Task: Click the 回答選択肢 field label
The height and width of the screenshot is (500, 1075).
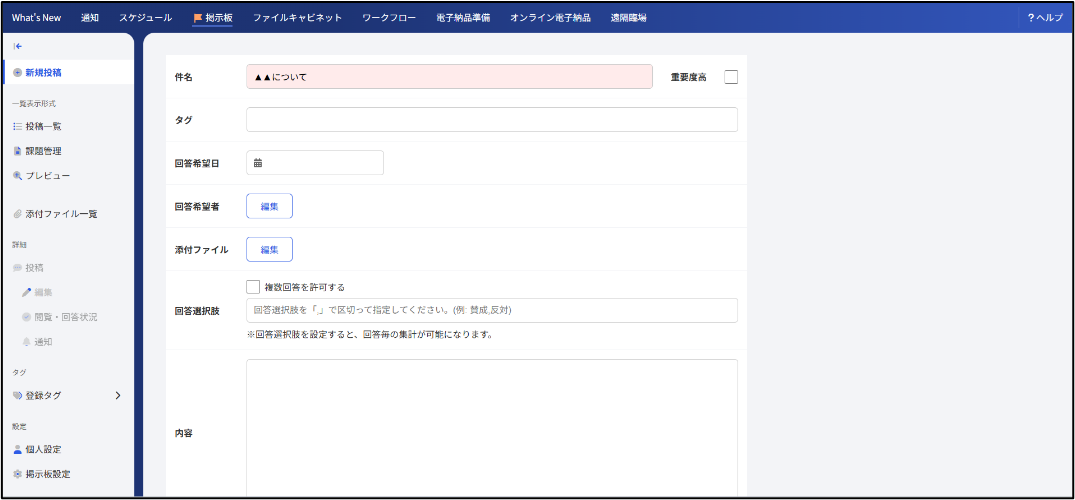Action: tap(197, 311)
